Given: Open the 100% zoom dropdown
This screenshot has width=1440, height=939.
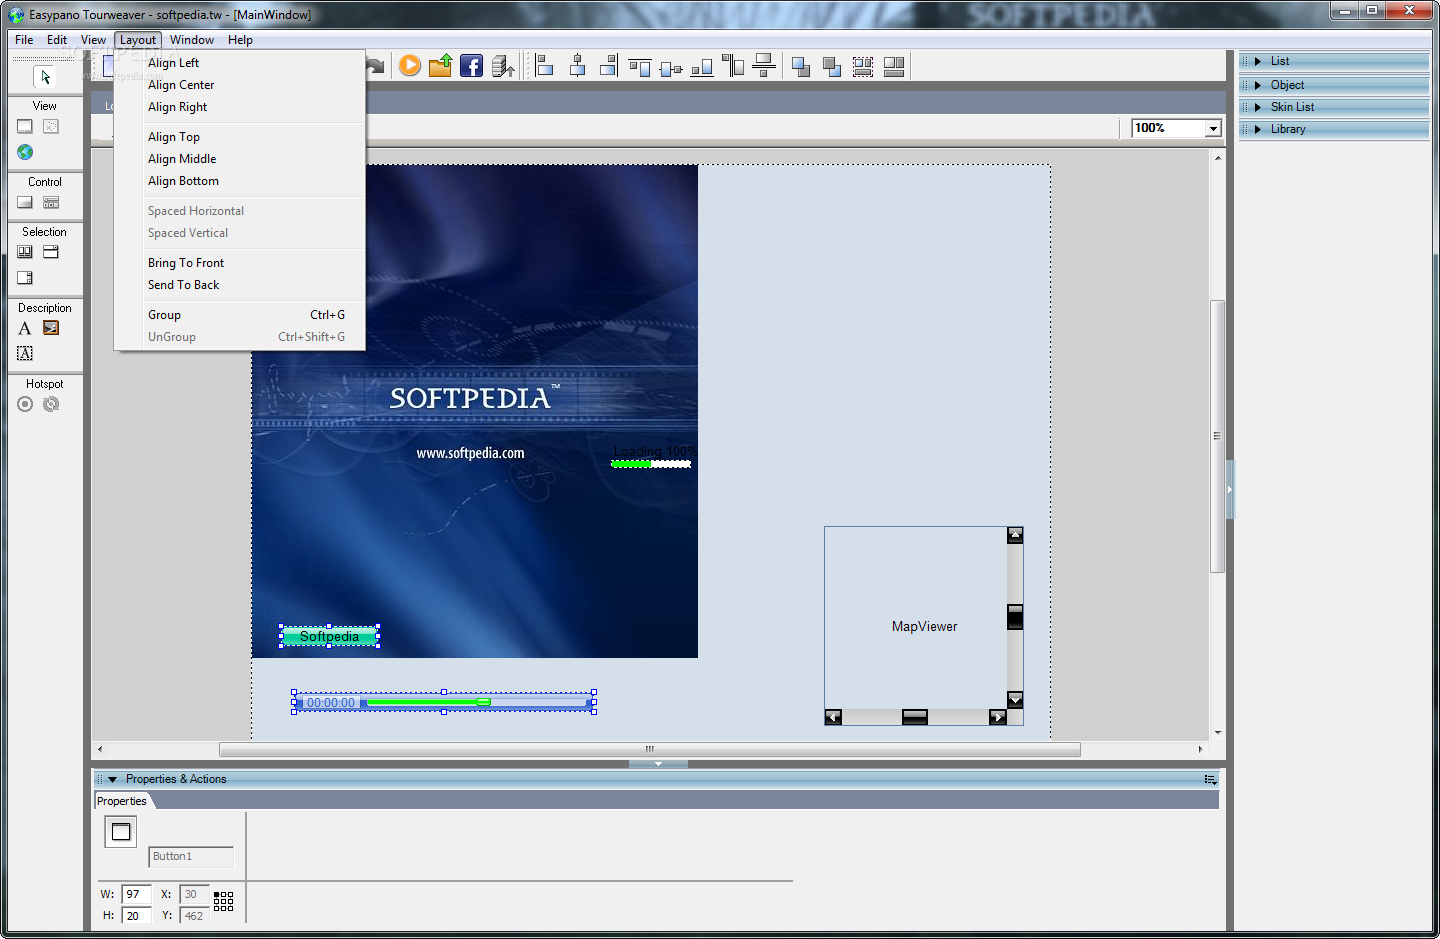Looking at the screenshot, I should click(1213, 128).
